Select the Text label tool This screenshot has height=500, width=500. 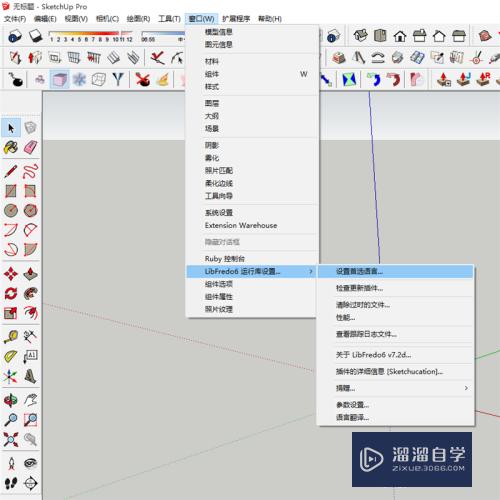(30, 356)
